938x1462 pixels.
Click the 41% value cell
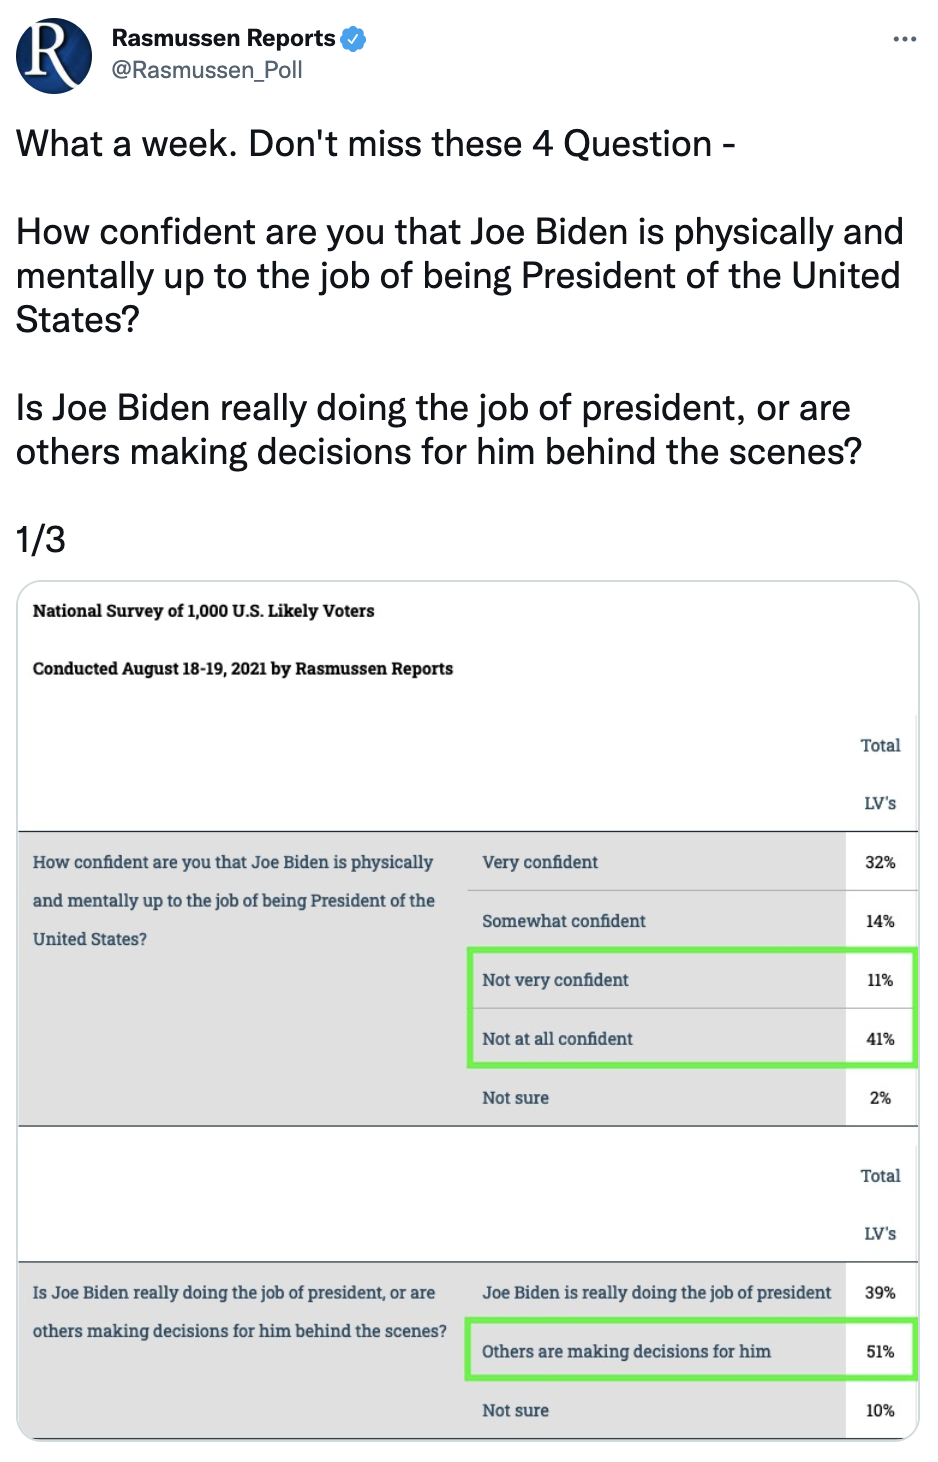coord(880,1039)
